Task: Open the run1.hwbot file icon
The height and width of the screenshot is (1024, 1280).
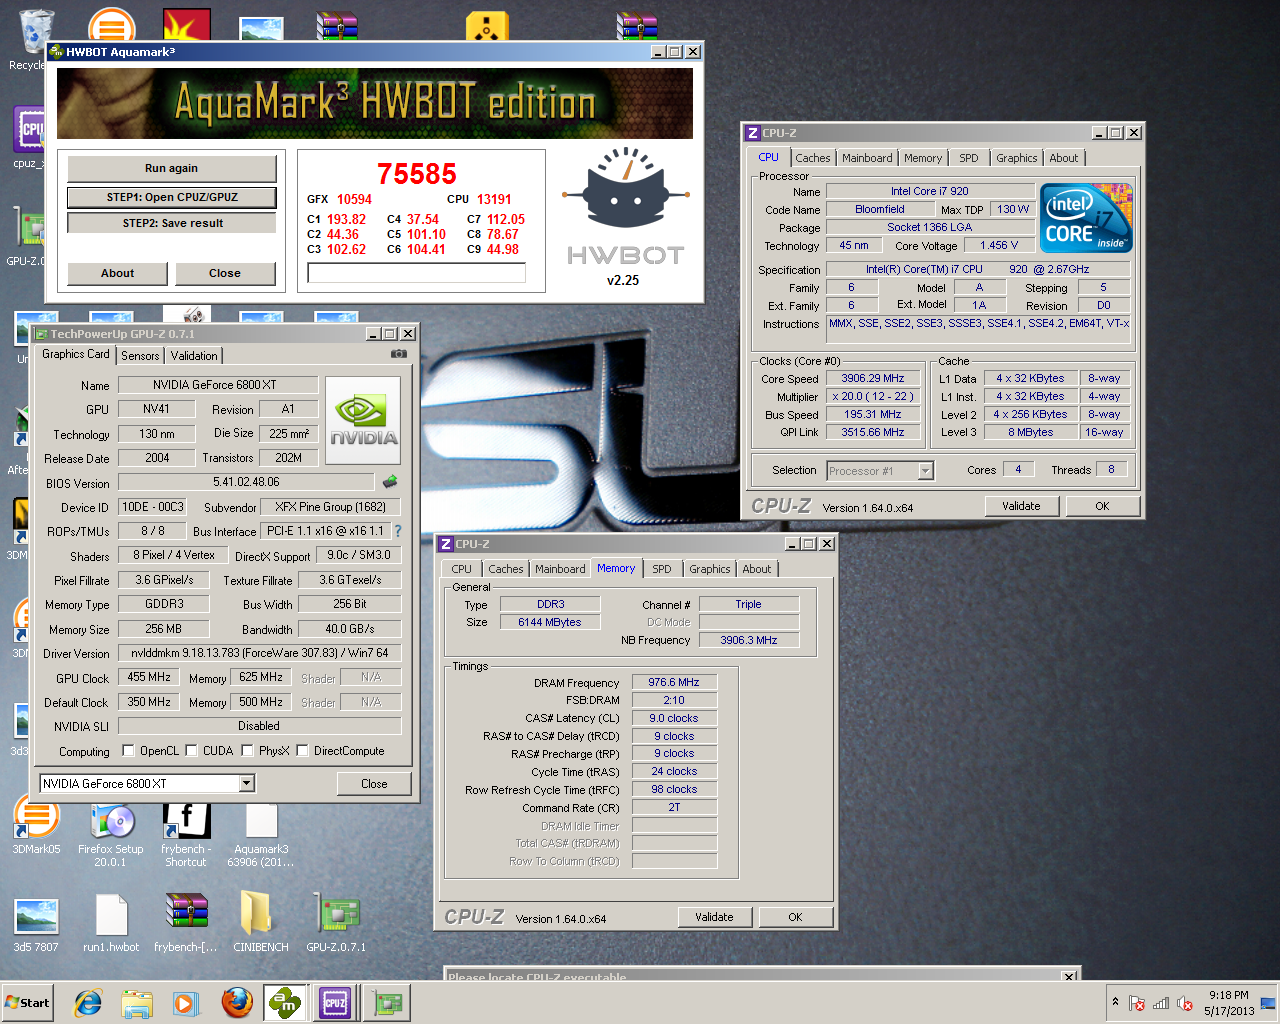Action: tap(110, 922)
